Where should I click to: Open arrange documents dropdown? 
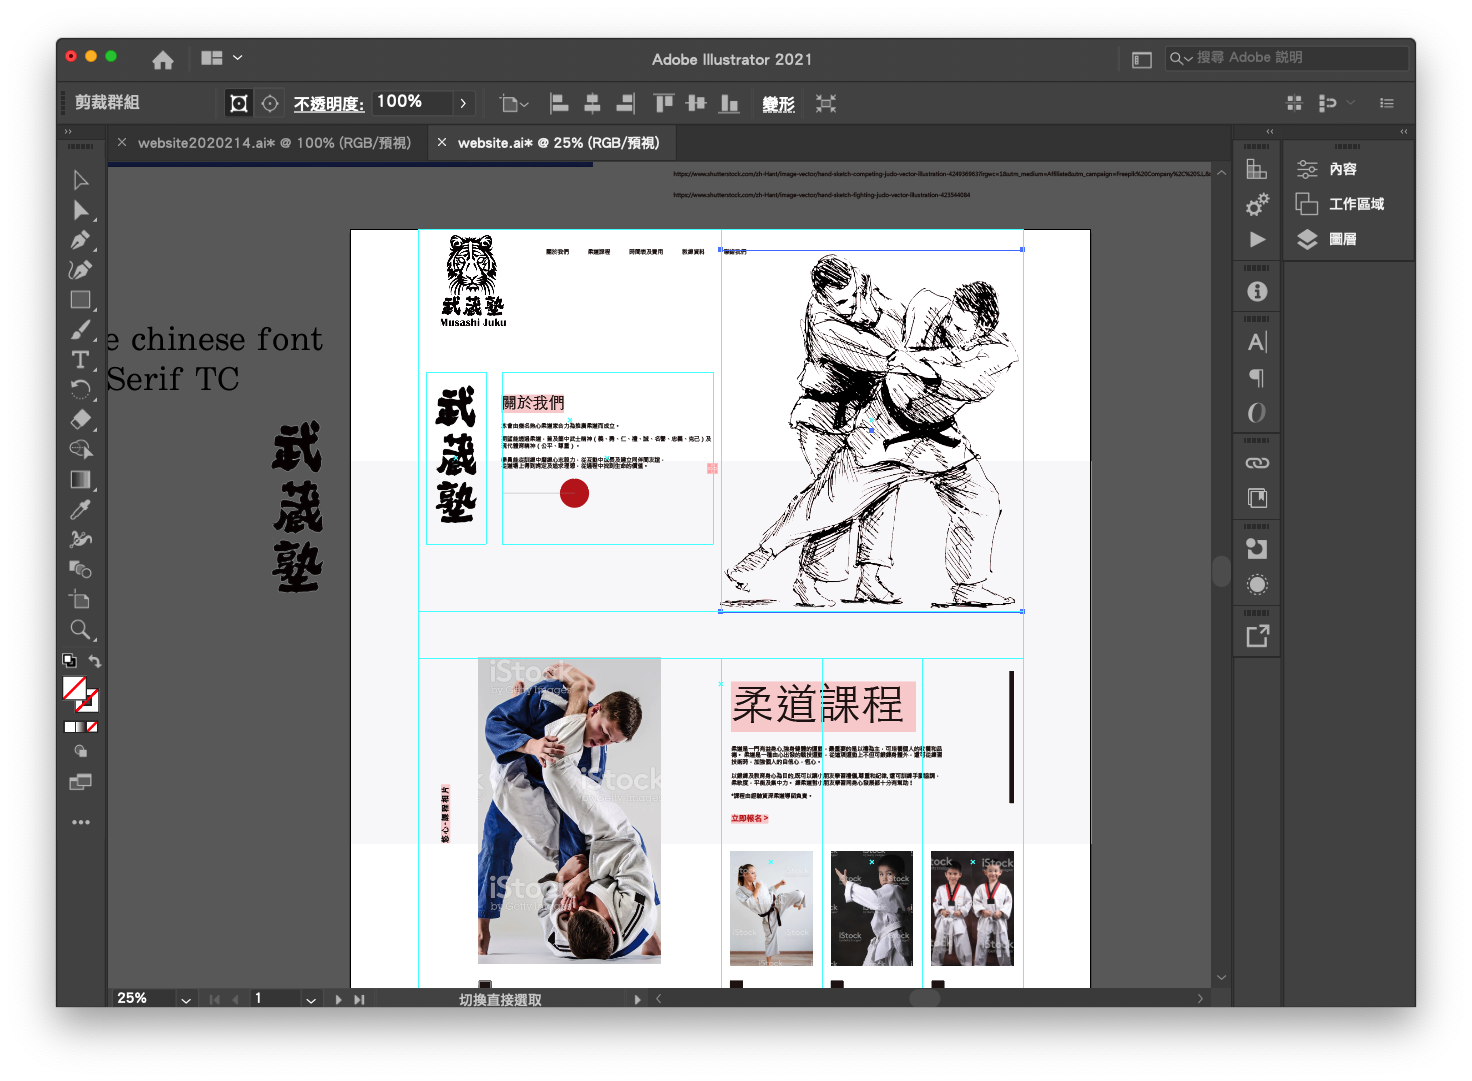221,58
